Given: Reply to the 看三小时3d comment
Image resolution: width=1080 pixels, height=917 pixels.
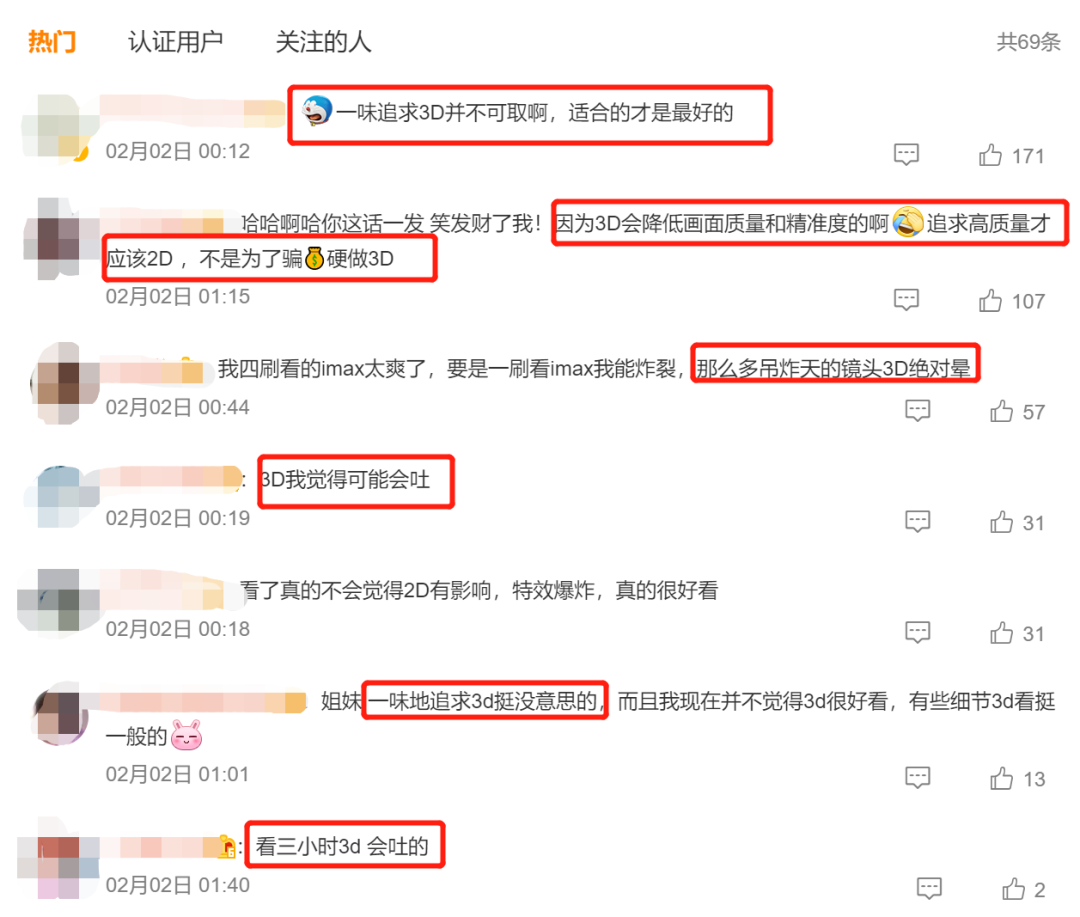Looking at the screenshot, I should (x=929, y=889).
